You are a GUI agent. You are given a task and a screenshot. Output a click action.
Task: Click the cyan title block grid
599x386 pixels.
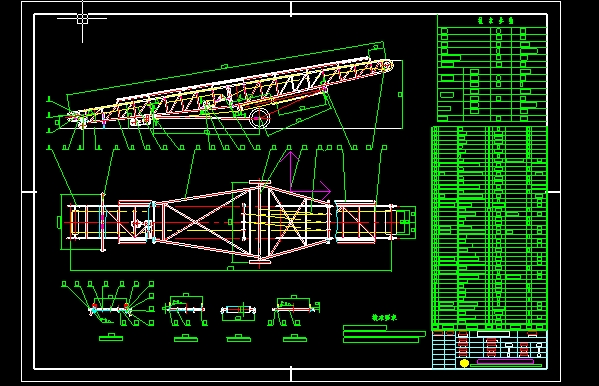490,350
